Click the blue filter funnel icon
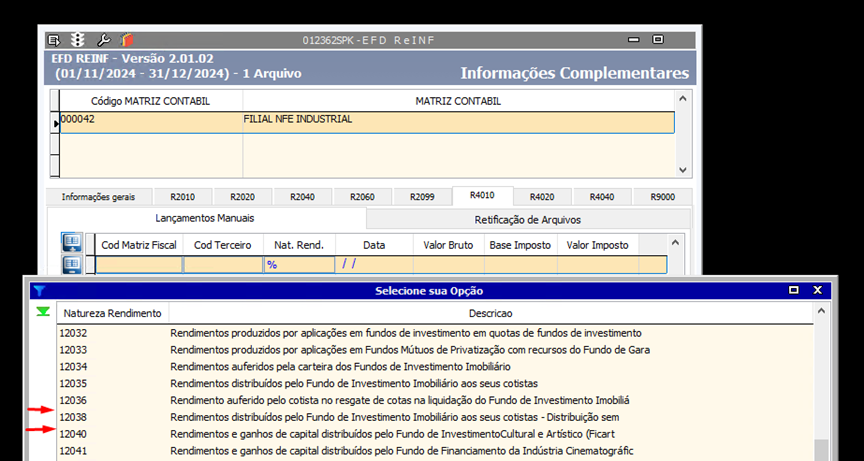 click(x=38, y=290)
